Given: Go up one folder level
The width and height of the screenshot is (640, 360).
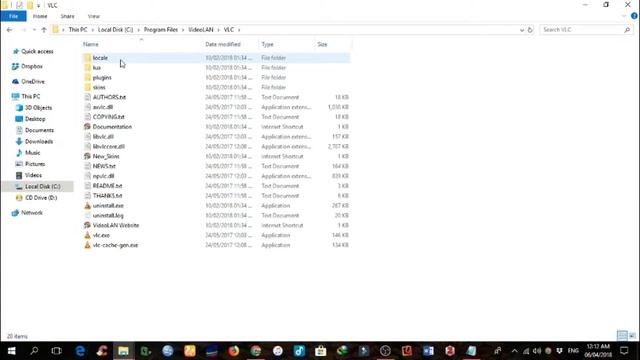Looking at the screenshot, I should point(44,30).
